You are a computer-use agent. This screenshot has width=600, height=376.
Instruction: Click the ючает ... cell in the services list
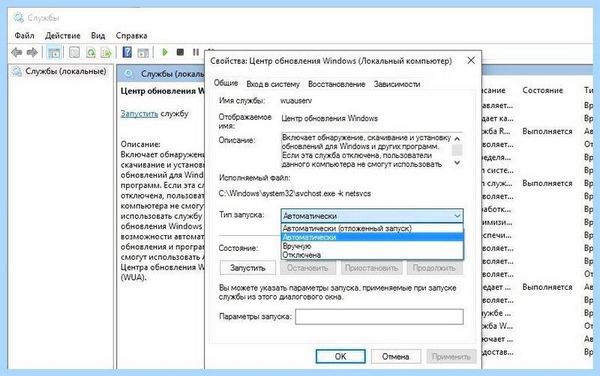tap(497, 339)
